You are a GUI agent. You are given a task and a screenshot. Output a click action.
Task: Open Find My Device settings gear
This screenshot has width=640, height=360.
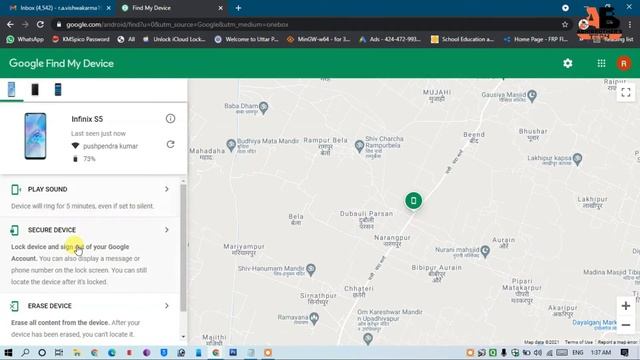[567, 63]
